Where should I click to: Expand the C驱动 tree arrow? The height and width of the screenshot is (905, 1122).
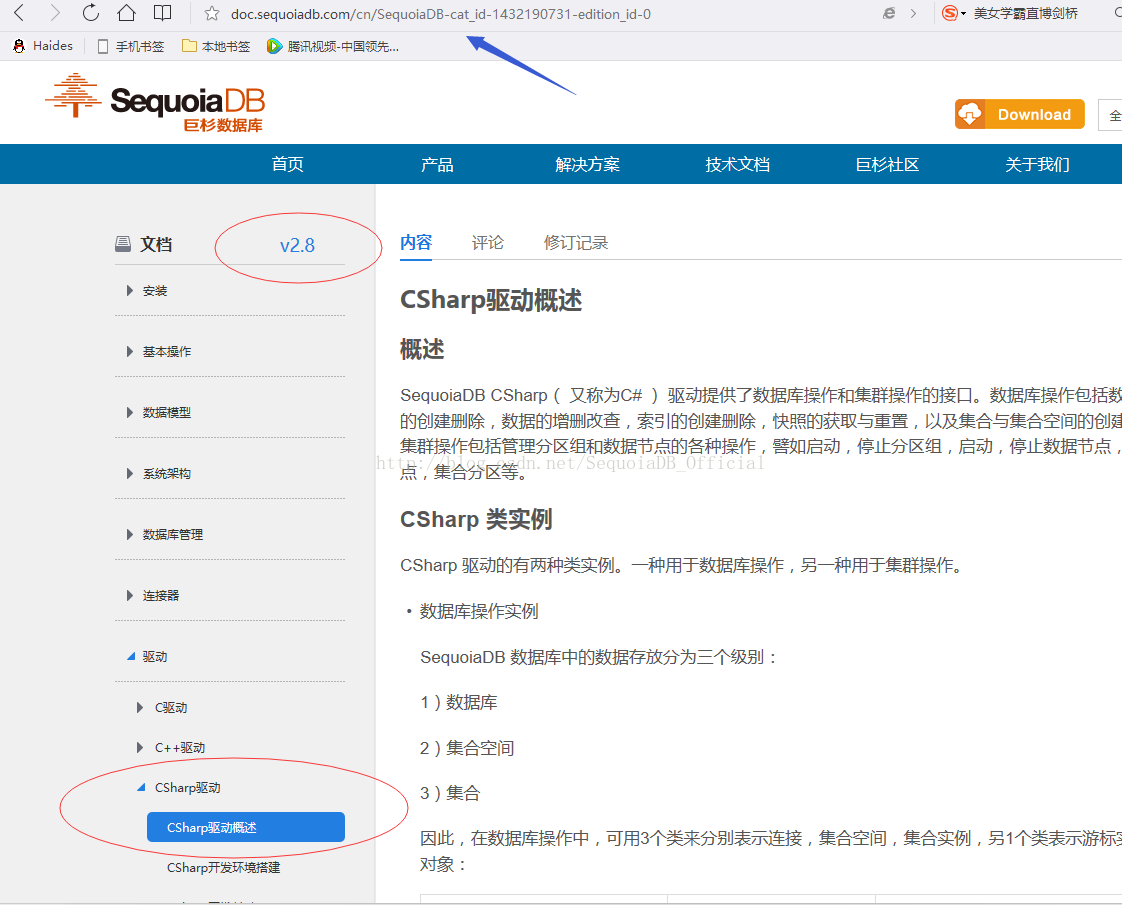pos(140,708)
